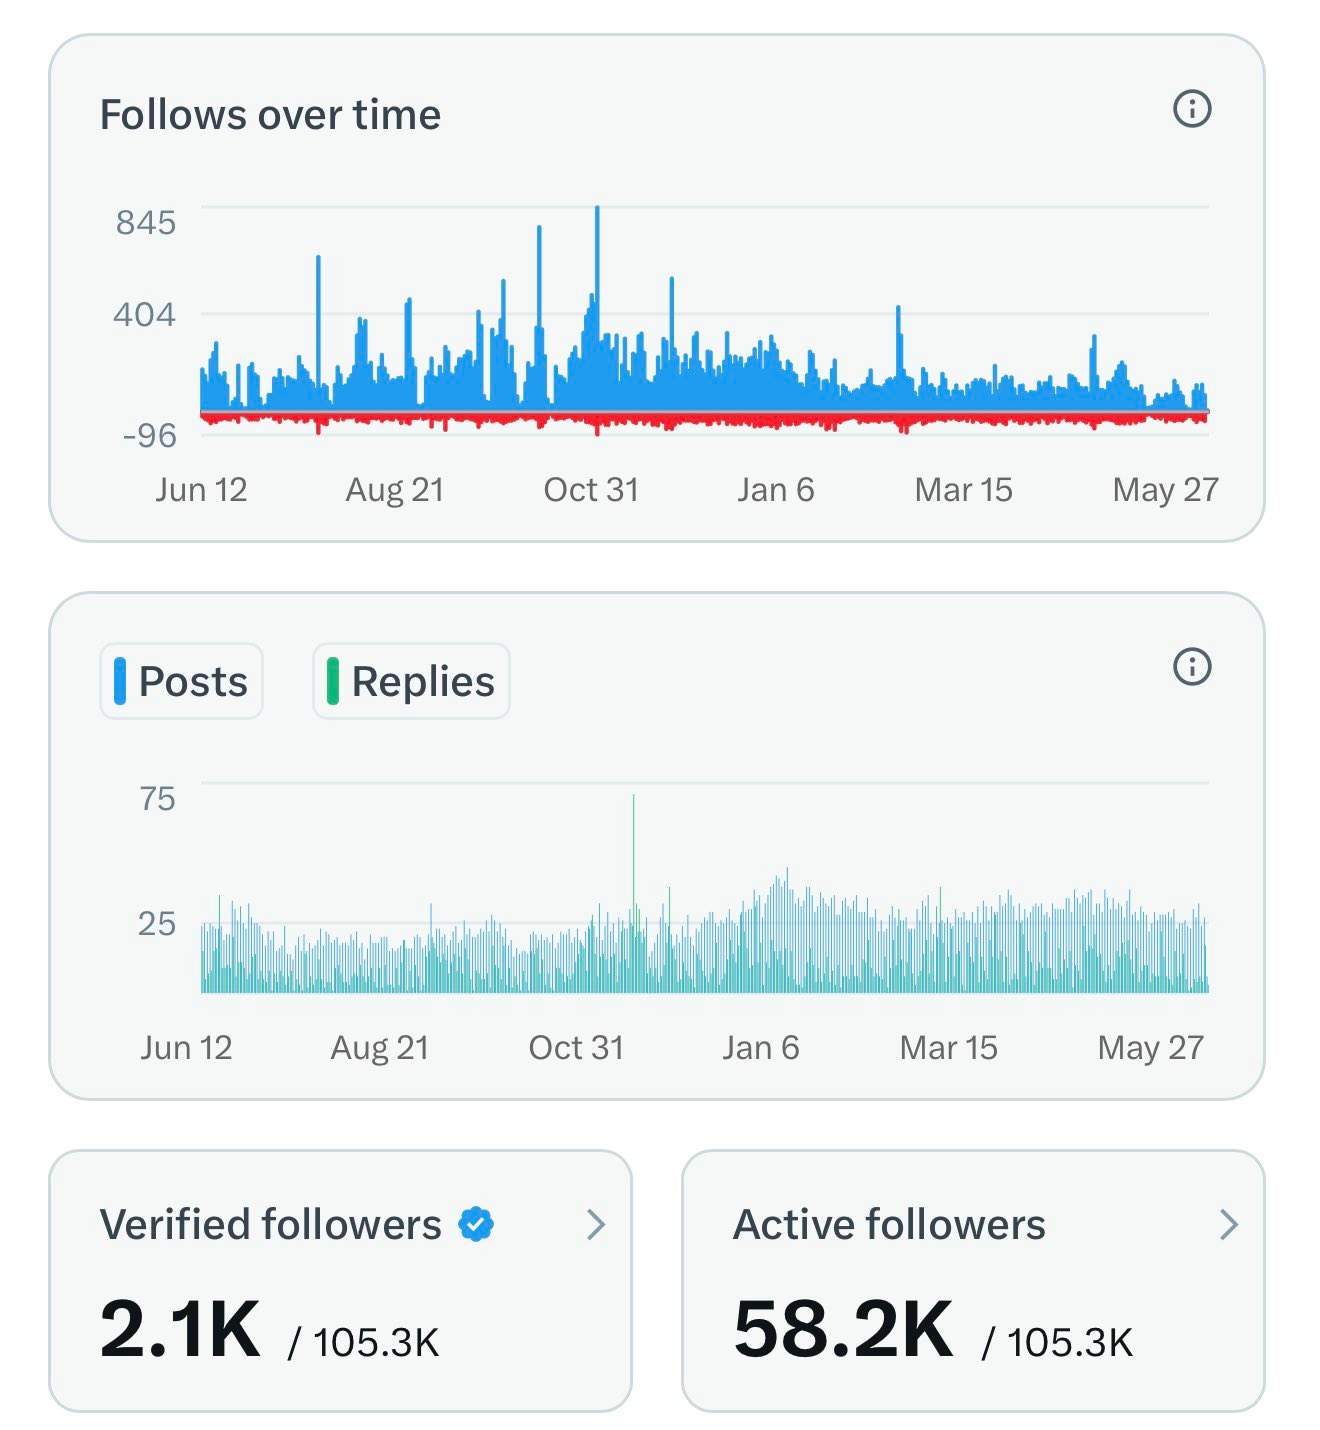This screenshot has width=1320, height=1430.
Task: Open the Active followers card title
Action: (x=889, y=1224)
